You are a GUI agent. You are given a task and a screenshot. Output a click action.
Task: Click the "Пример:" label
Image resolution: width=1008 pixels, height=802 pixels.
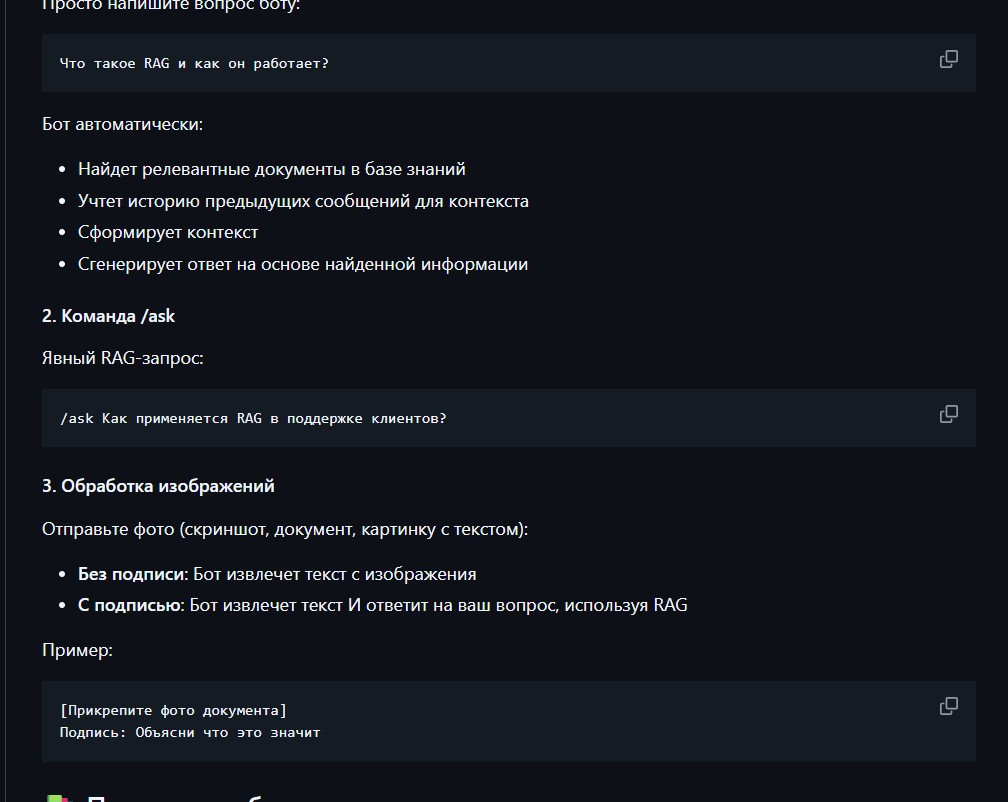click(77, 650)
